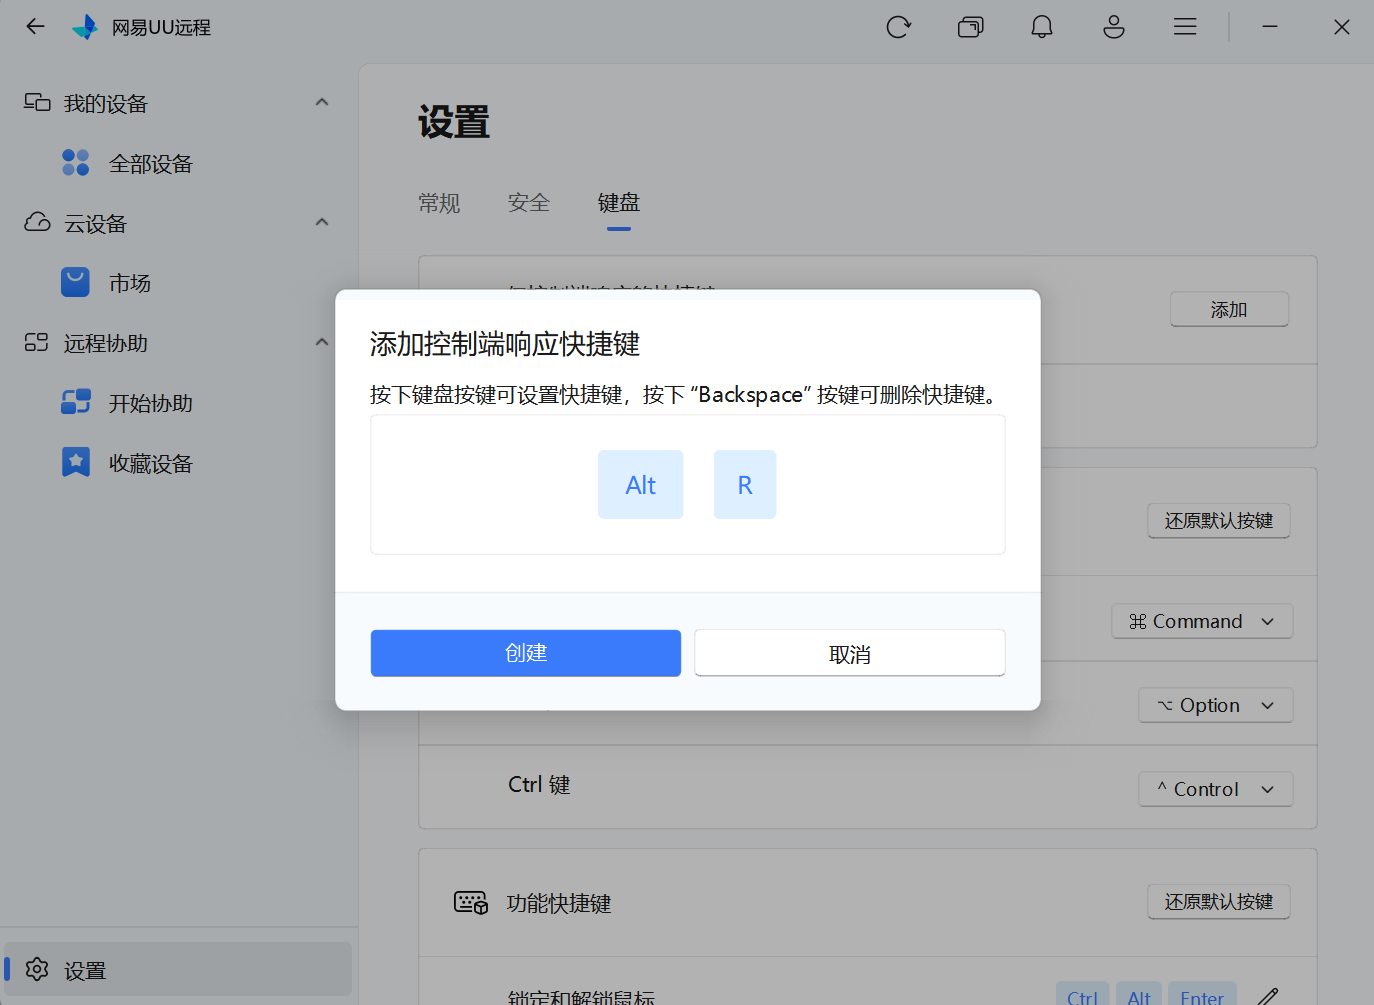Screen dimensions: 1374x1005
Task: Open the hamburger menu
Action: pos(1185,27)
